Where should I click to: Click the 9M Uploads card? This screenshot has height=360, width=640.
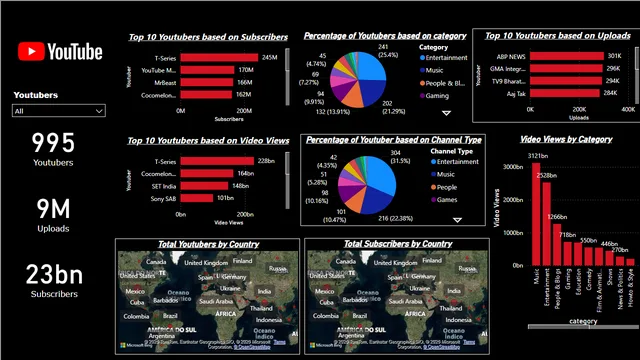pyautogui.click(x=53, y=215)
